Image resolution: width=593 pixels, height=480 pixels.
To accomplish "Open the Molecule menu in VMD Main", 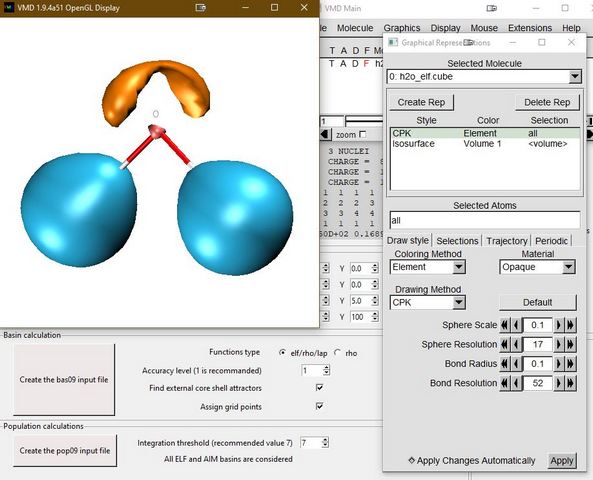I will click(x=355, y=28).
